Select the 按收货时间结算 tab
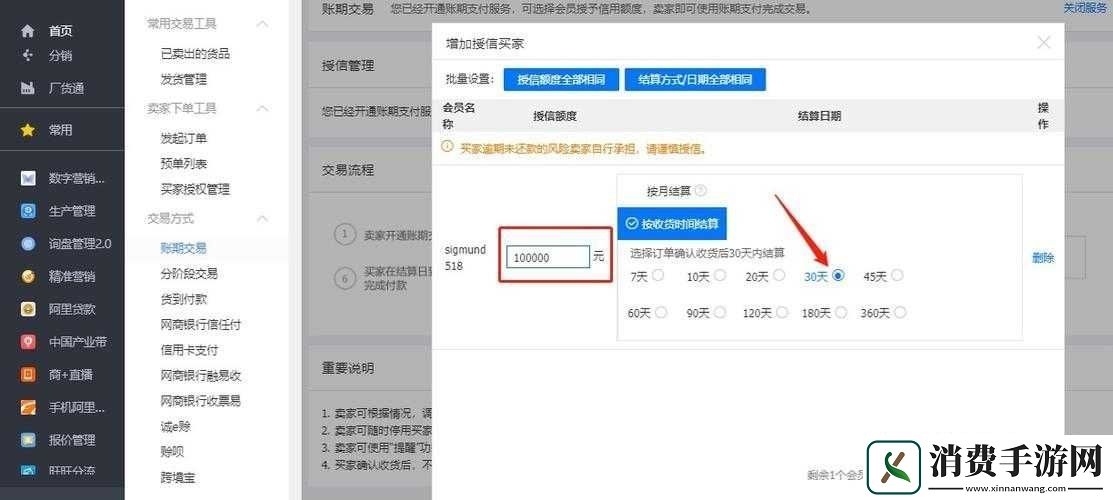 671,224
